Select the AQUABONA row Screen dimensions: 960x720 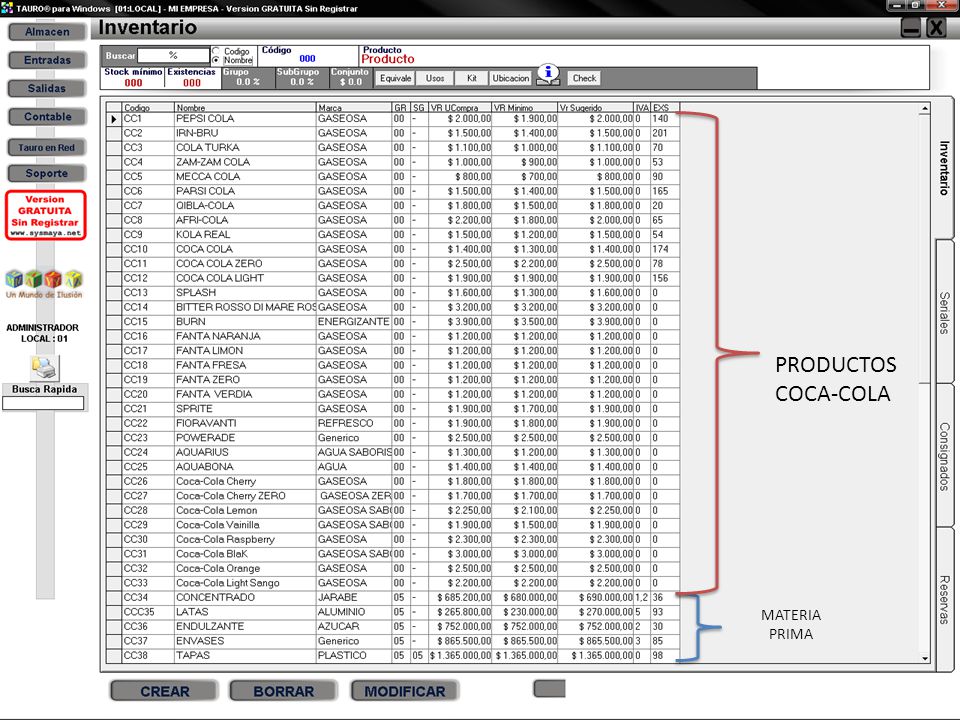392,467
